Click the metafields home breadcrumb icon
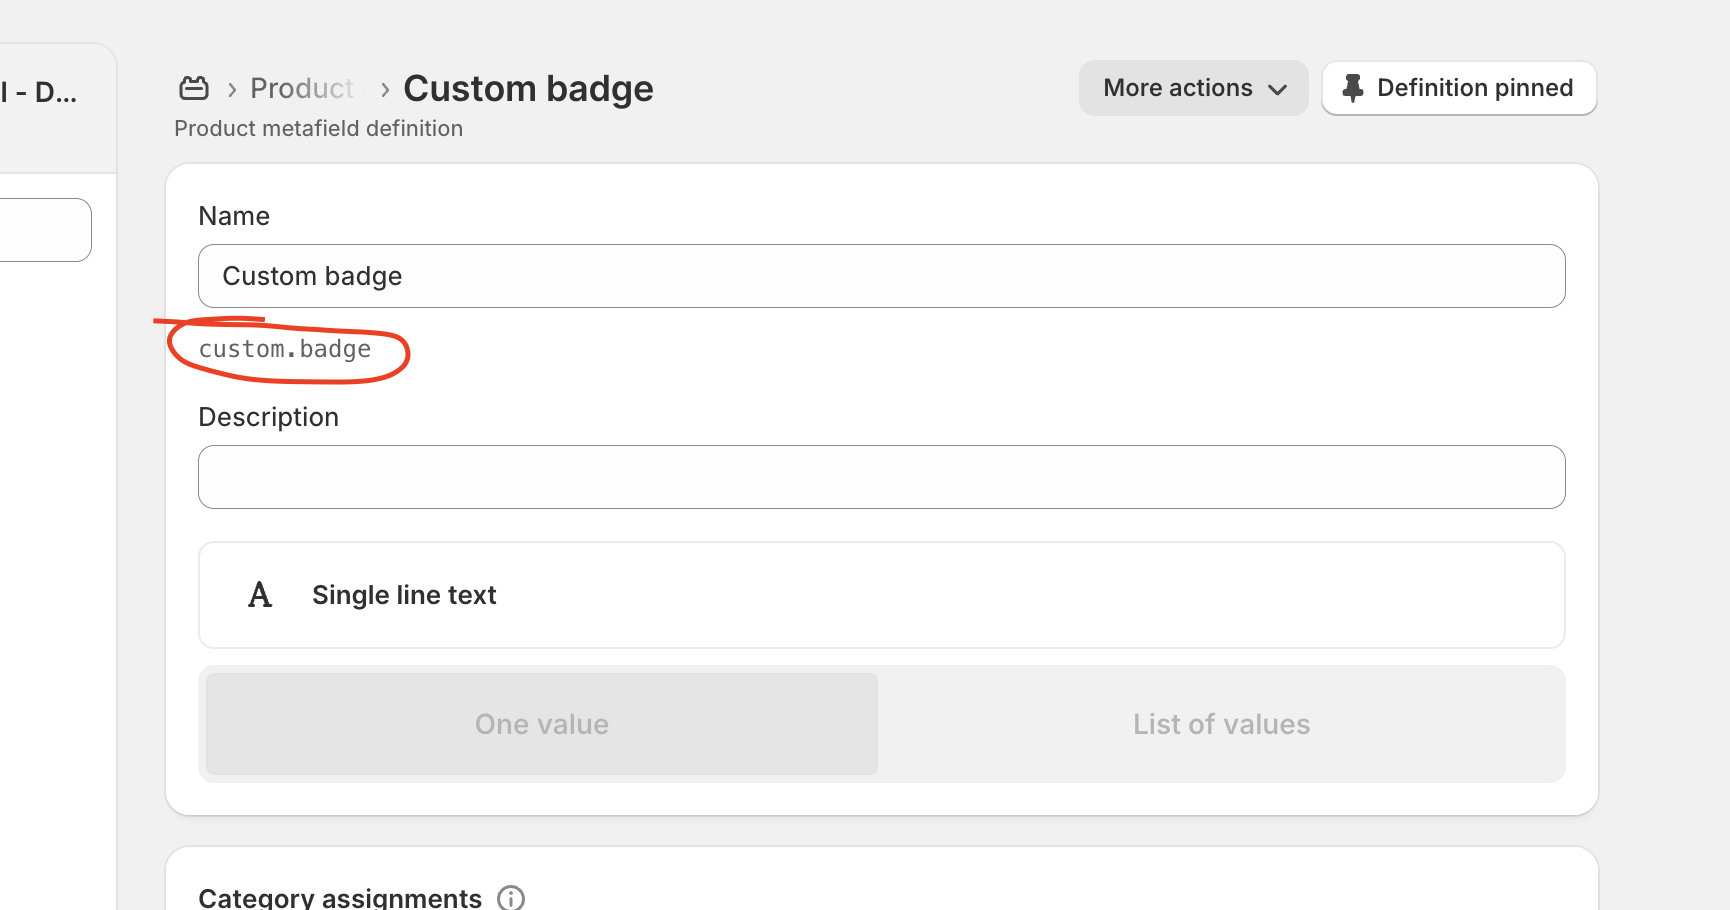This screenshot has width=1730, height=910. (x=194, y=88)
